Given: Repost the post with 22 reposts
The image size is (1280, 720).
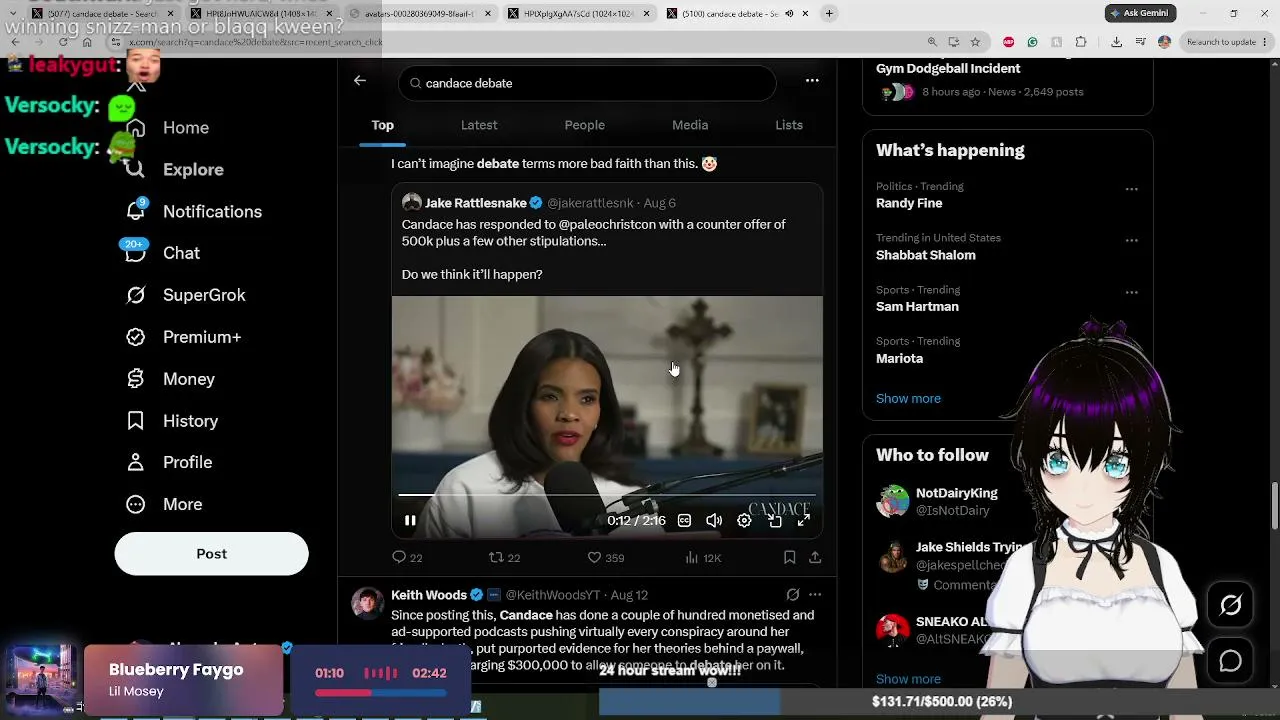Looking at the screenshot, I should 504,558.
